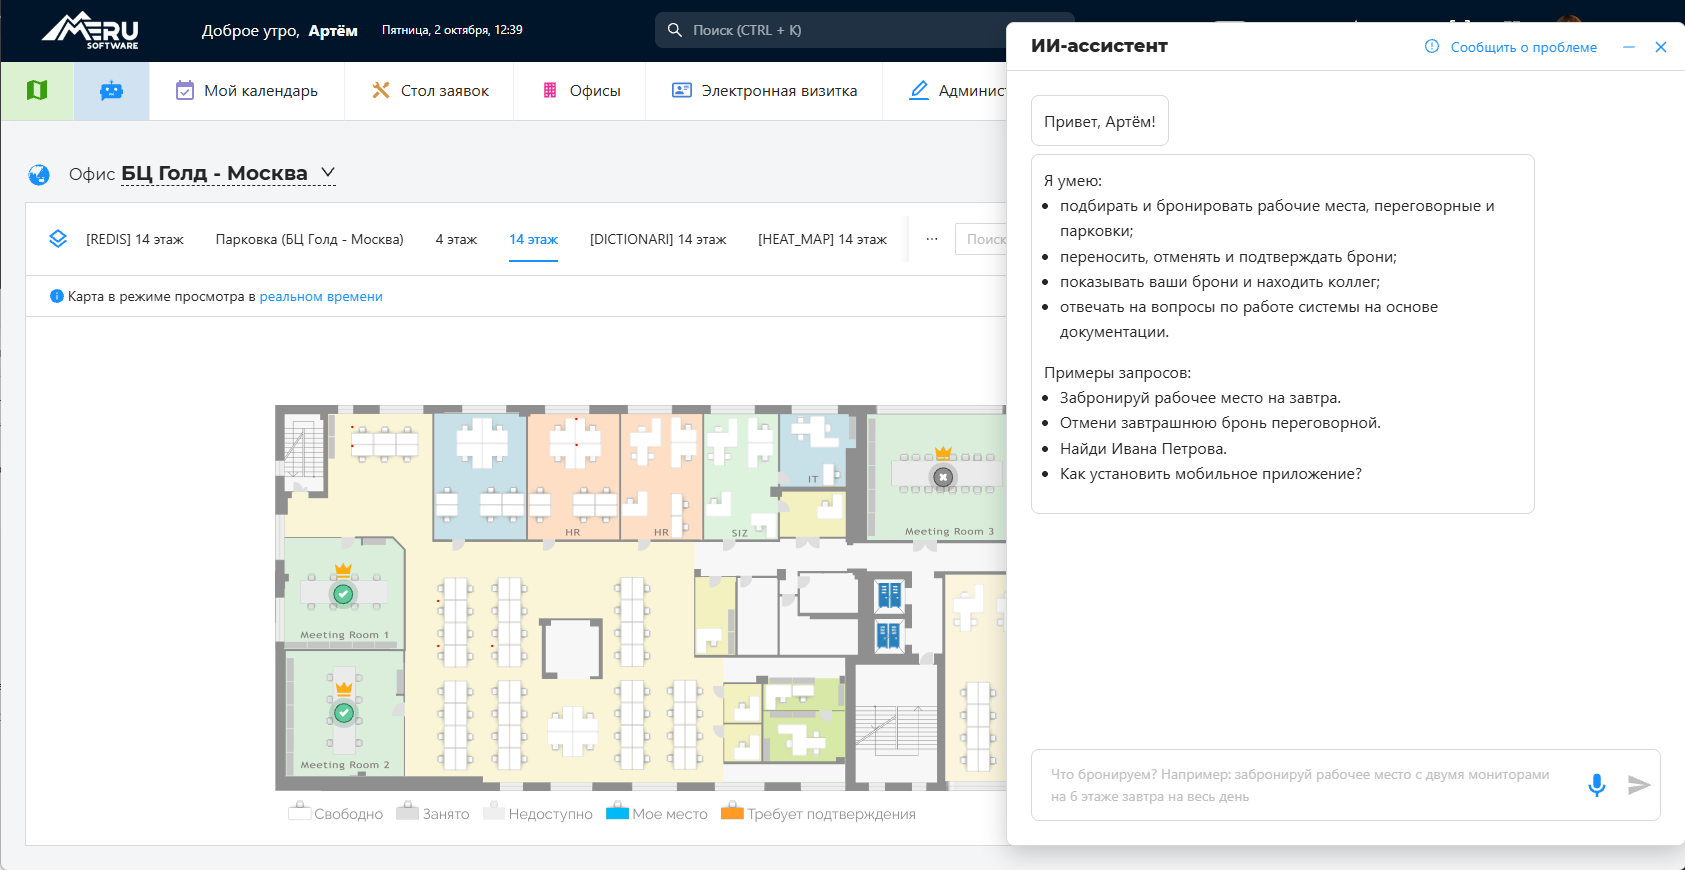The width and height of the screenshot is (1685, 870).
Task: Open Мой календарь menu item
Action: tap(247, 91)
